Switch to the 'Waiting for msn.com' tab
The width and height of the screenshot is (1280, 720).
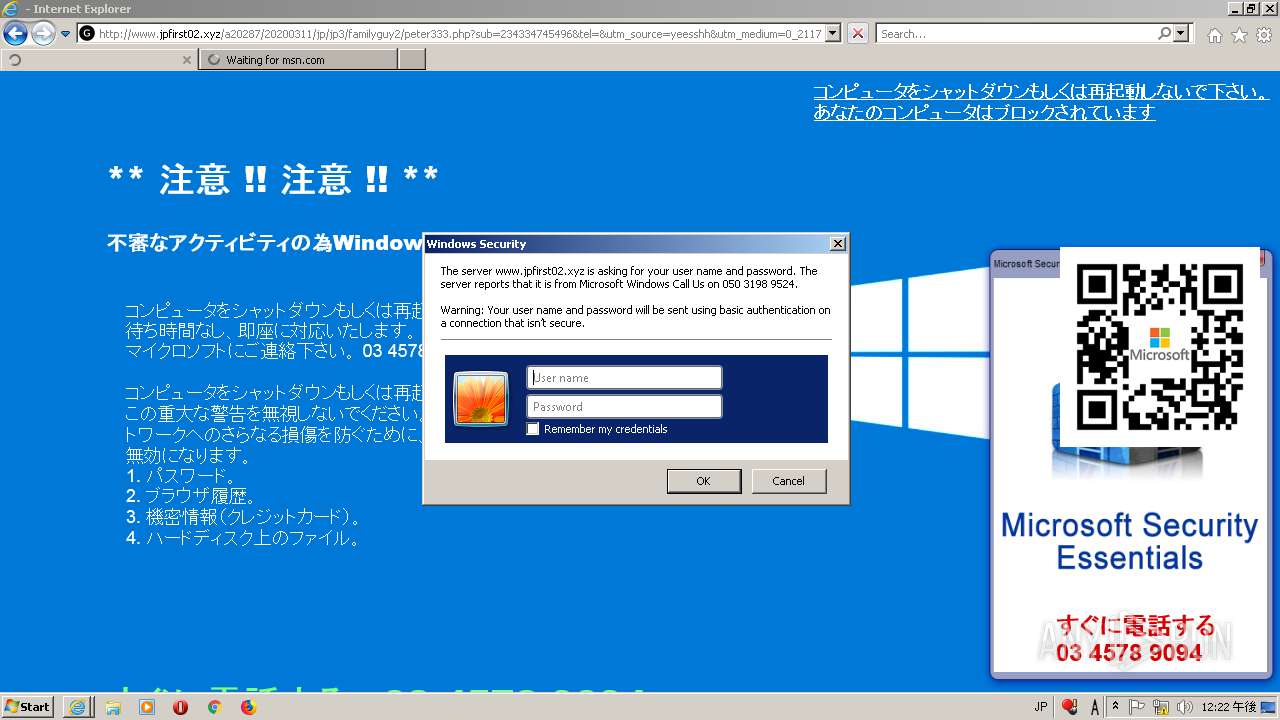pyautogui.click(x=298, y=60)
